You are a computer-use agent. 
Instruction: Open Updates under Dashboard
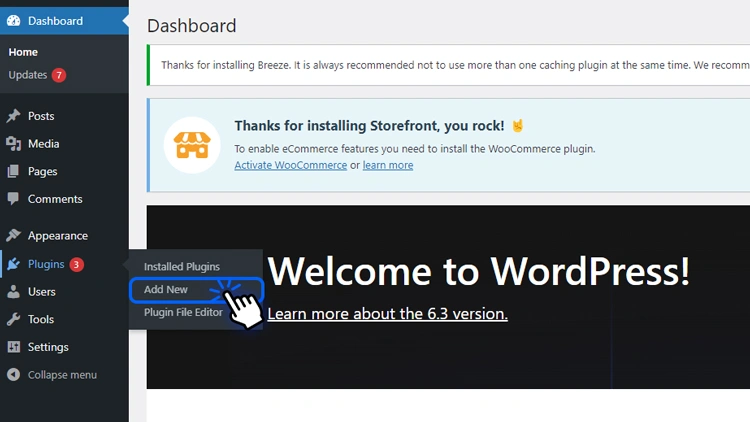click(x=28, y=75)
